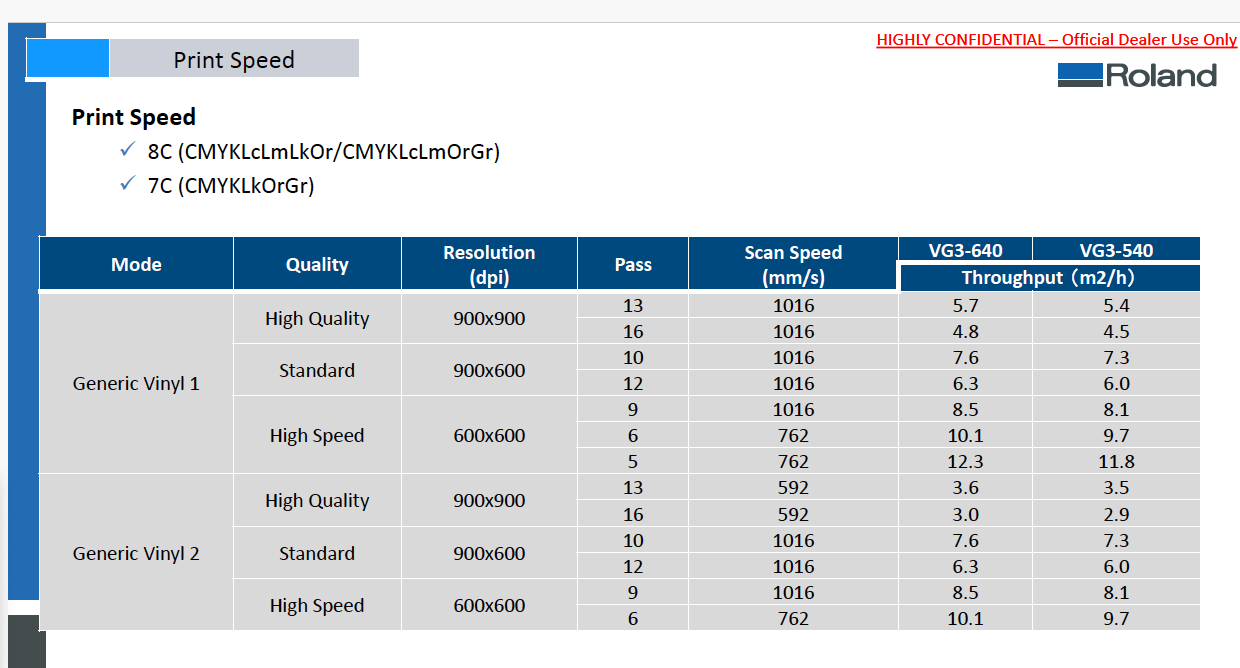Viewport: 1240px width, 668px height.
Task: Click the Mode column header
Action: tap(136, 264)
